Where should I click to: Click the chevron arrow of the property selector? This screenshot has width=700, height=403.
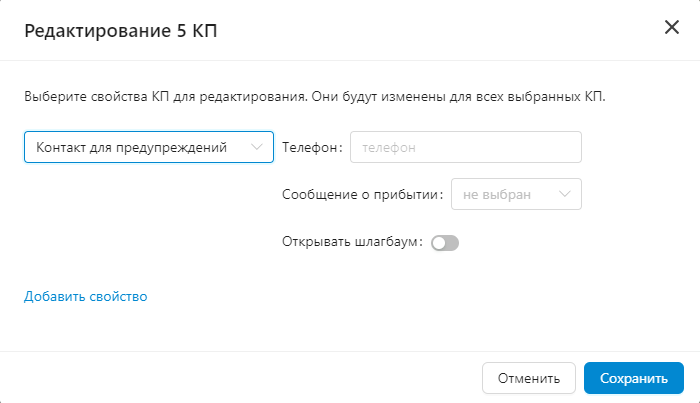[x=257, y=147]
